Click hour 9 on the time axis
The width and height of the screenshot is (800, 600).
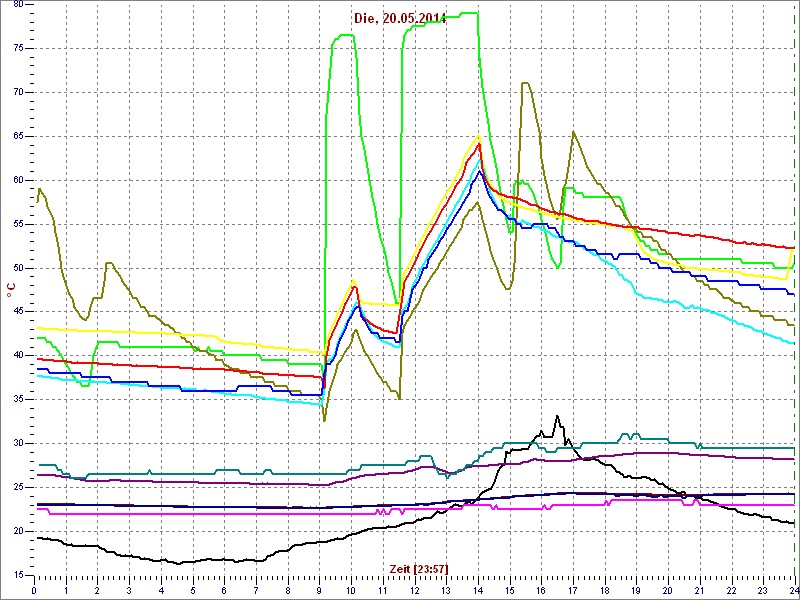point(319,591)
